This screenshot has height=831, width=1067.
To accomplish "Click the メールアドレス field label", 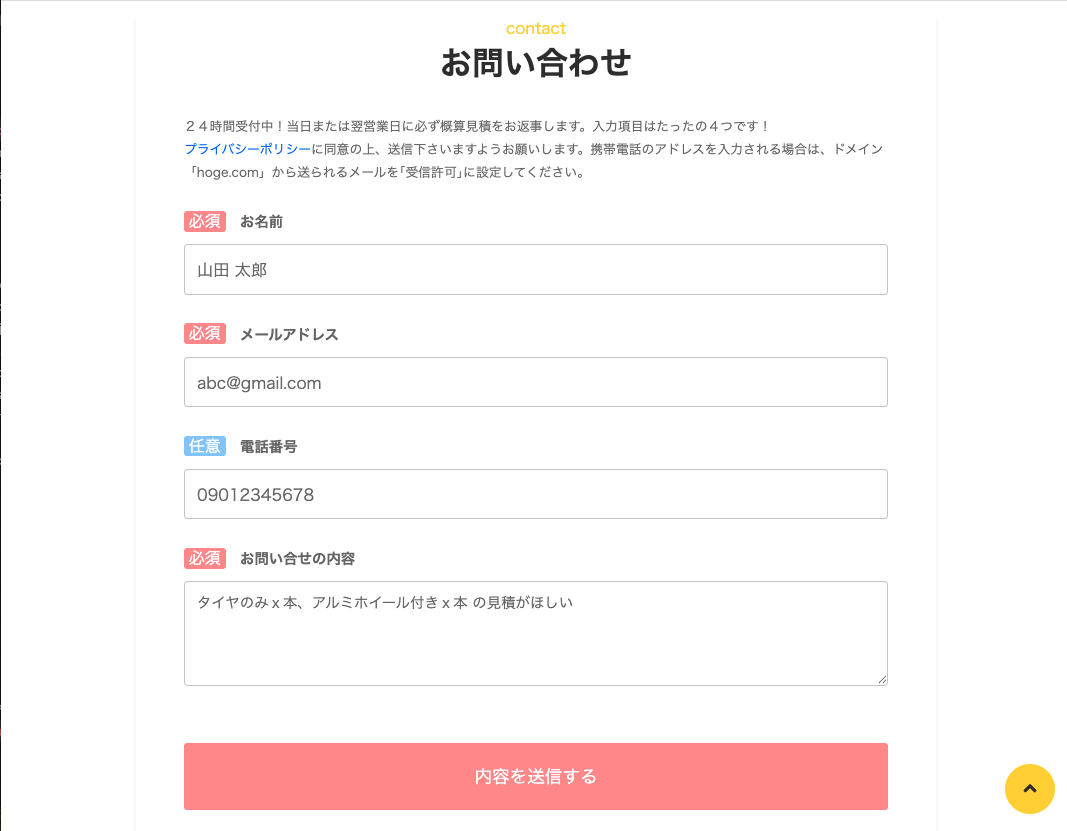I will click(289, 334).
